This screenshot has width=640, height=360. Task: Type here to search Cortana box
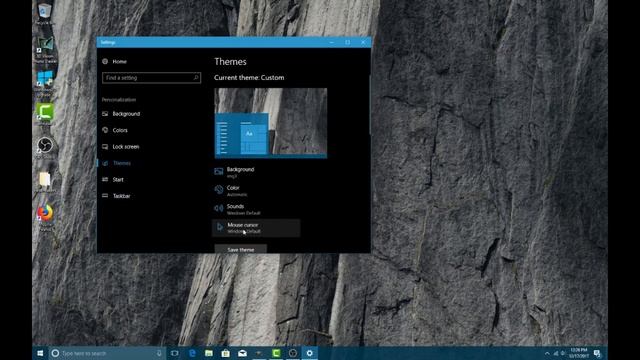[107, 353]
